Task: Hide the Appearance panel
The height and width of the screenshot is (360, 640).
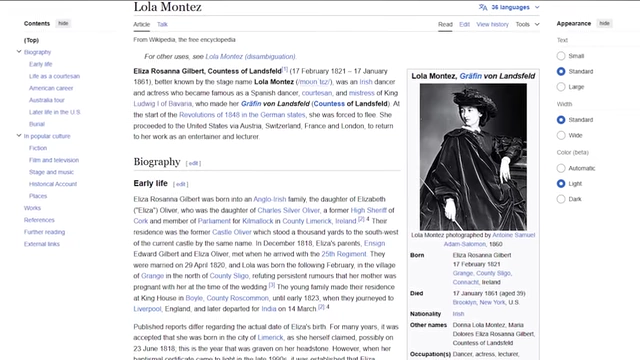Action: pyautogui.click(x=604, y=23)
